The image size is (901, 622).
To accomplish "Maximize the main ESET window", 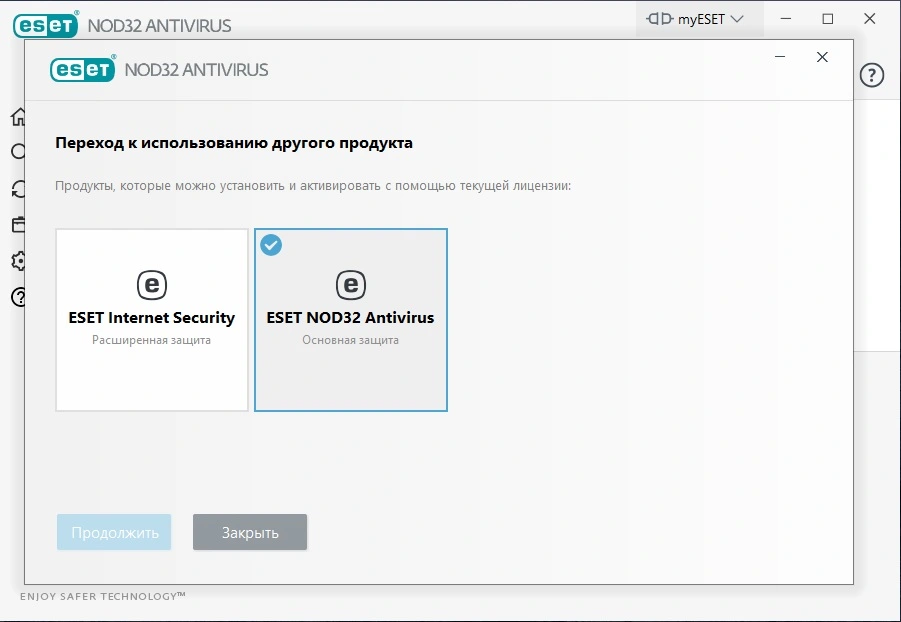I will click(828, 19).
